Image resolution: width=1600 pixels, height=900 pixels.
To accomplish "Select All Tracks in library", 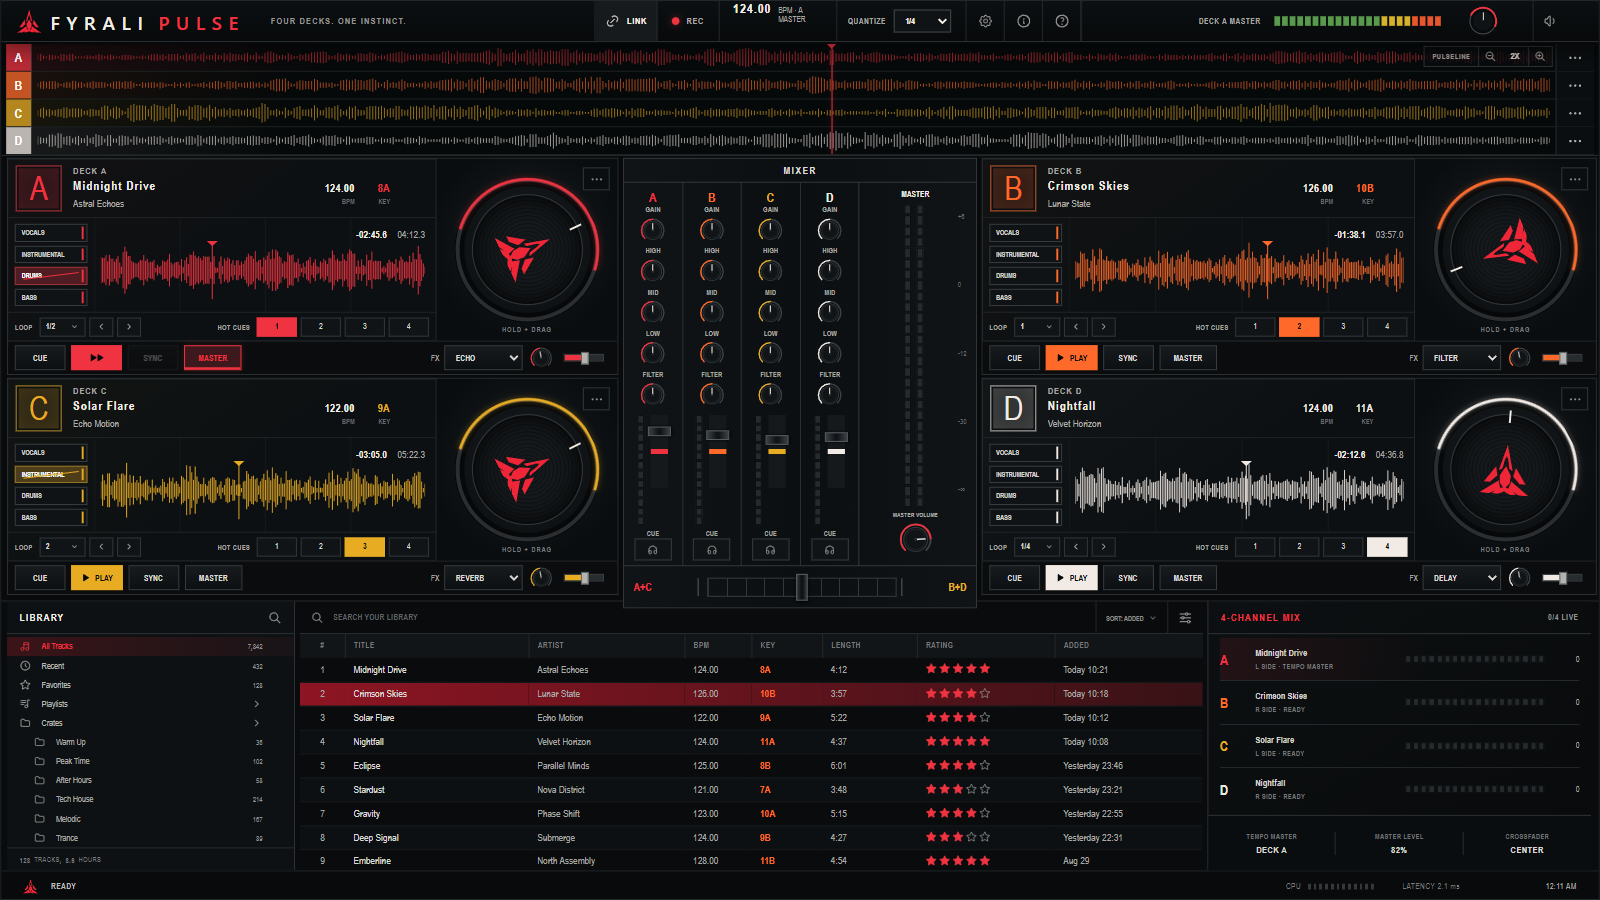I will click(150, 646).
